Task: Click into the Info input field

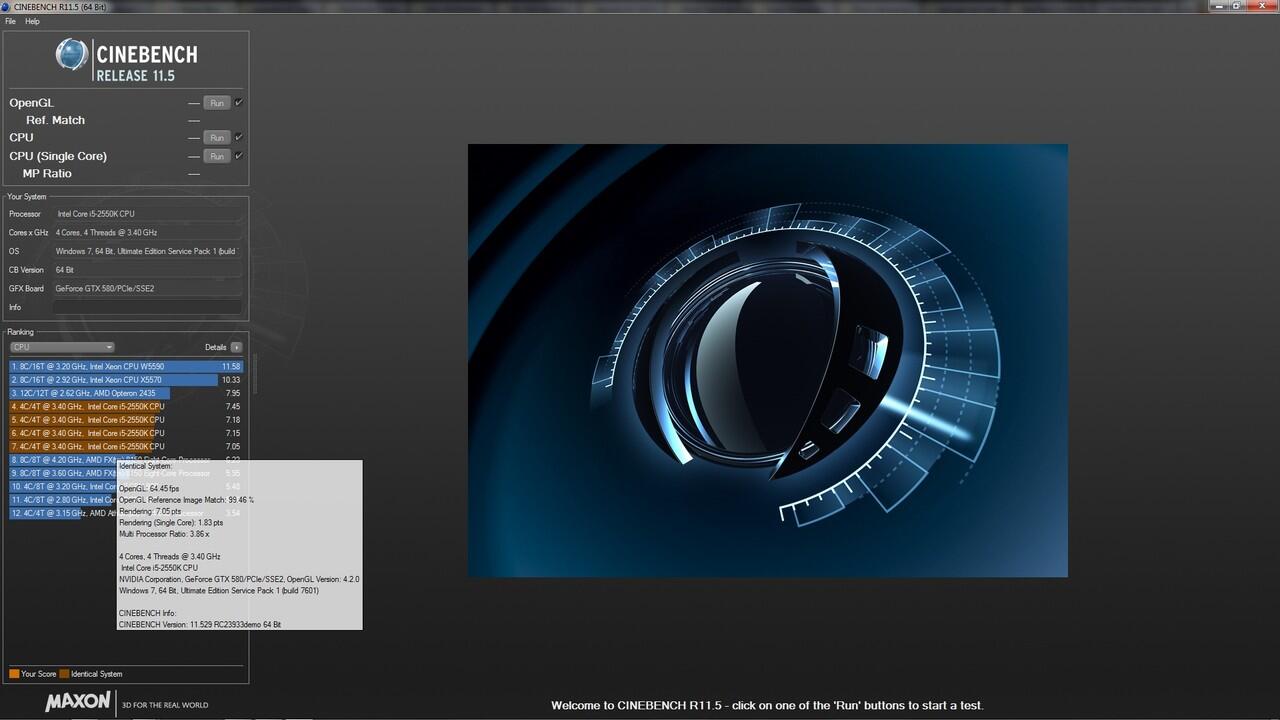Action: [148, 307]
